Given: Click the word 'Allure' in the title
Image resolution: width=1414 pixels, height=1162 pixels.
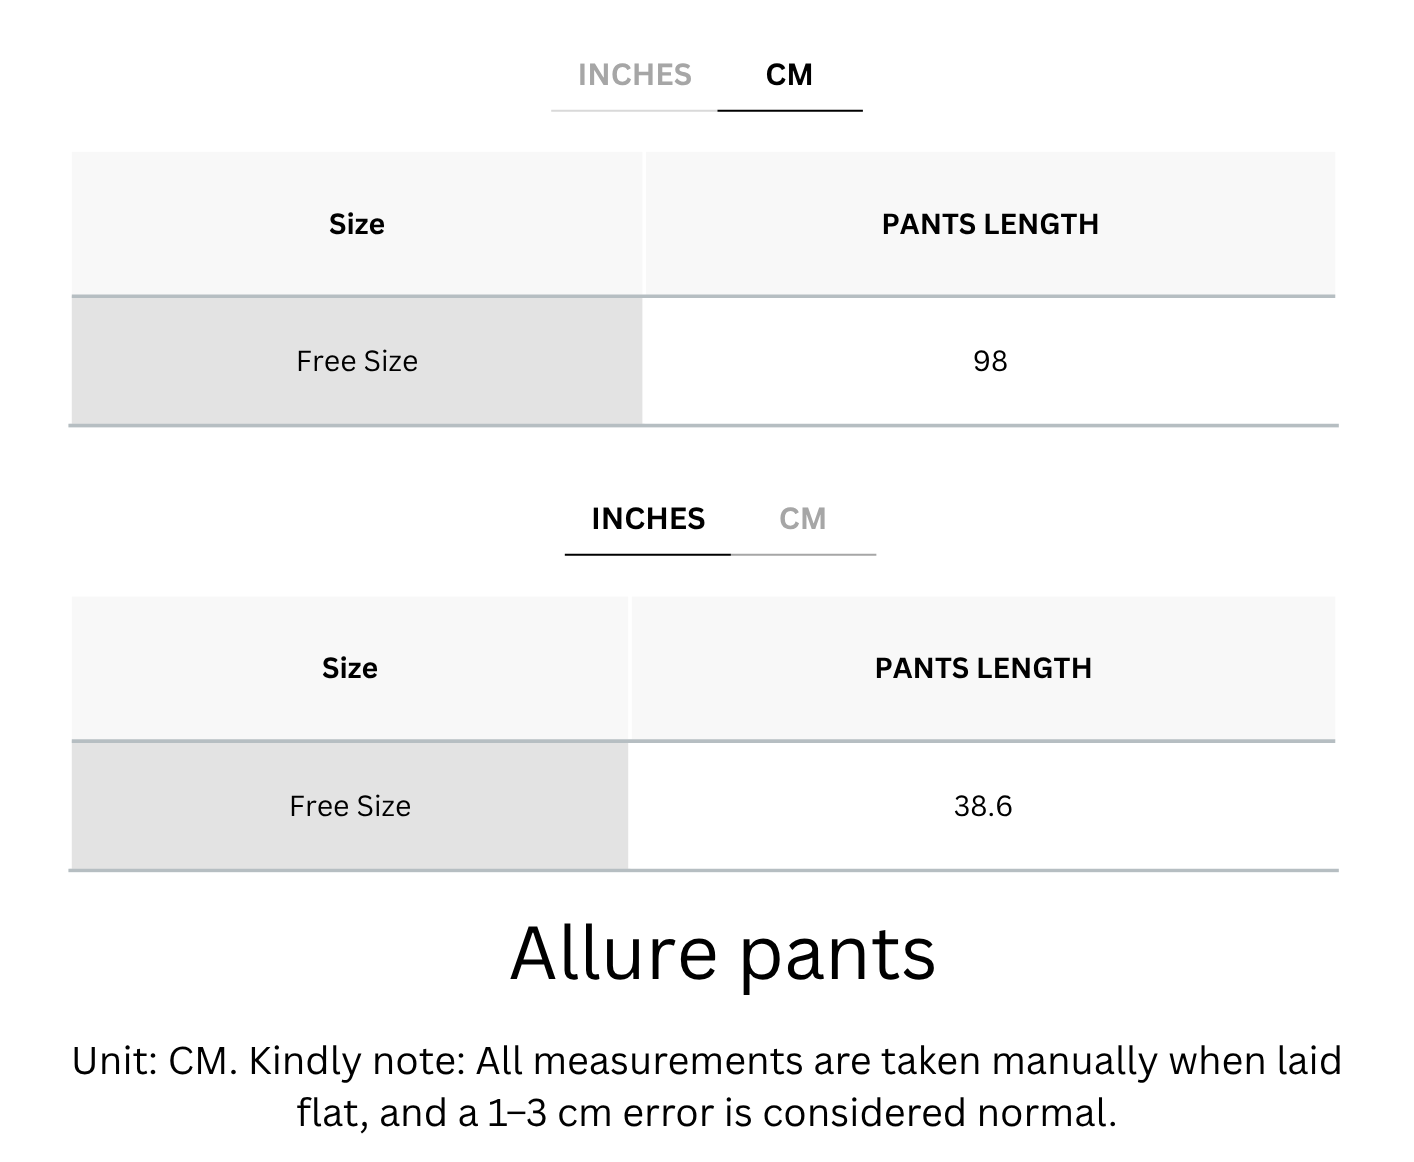Looking at the screenshot, I should [x=614, y=952].
